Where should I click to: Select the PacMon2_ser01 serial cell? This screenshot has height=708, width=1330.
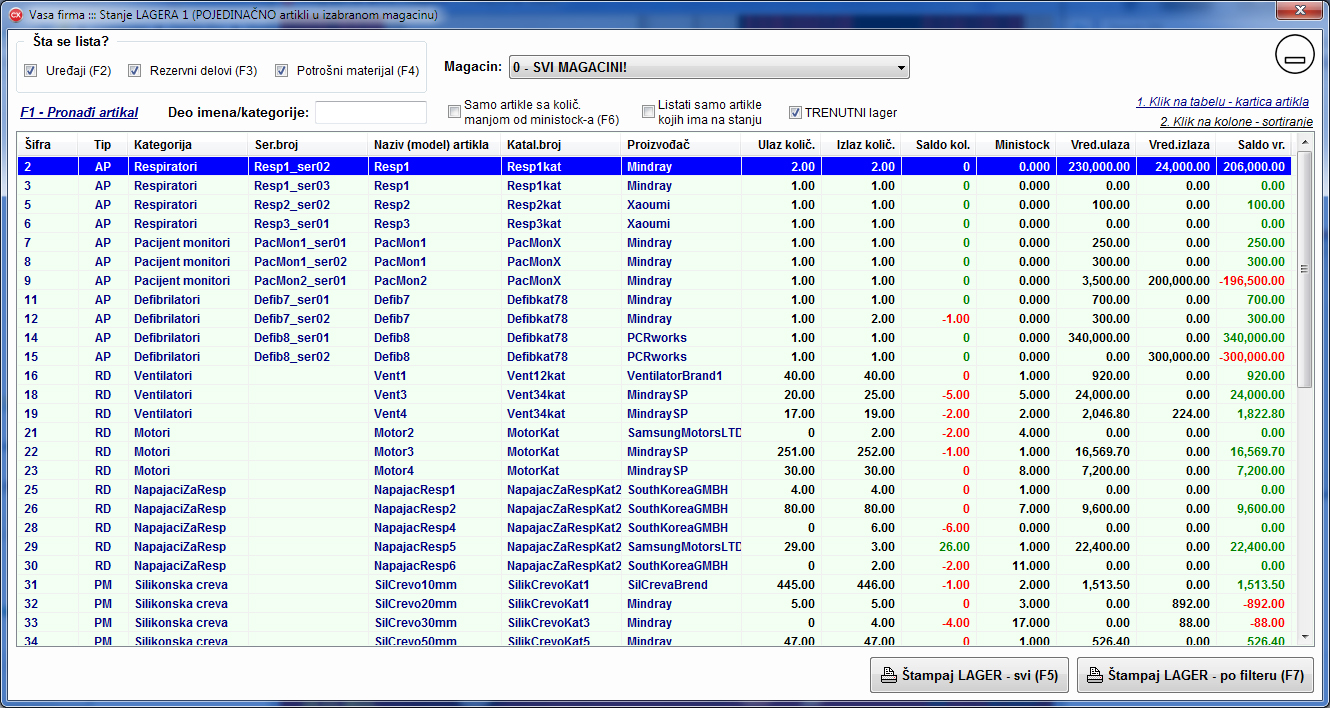308,281
